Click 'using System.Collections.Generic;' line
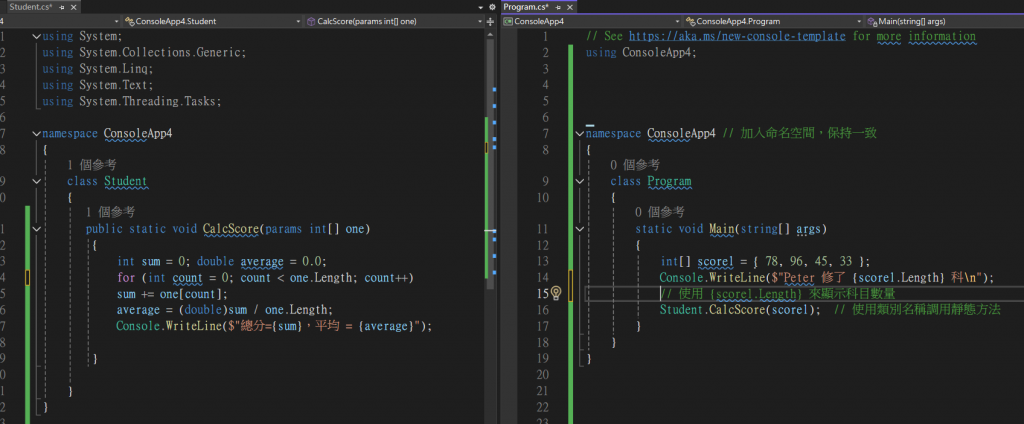 click(144, 52)
